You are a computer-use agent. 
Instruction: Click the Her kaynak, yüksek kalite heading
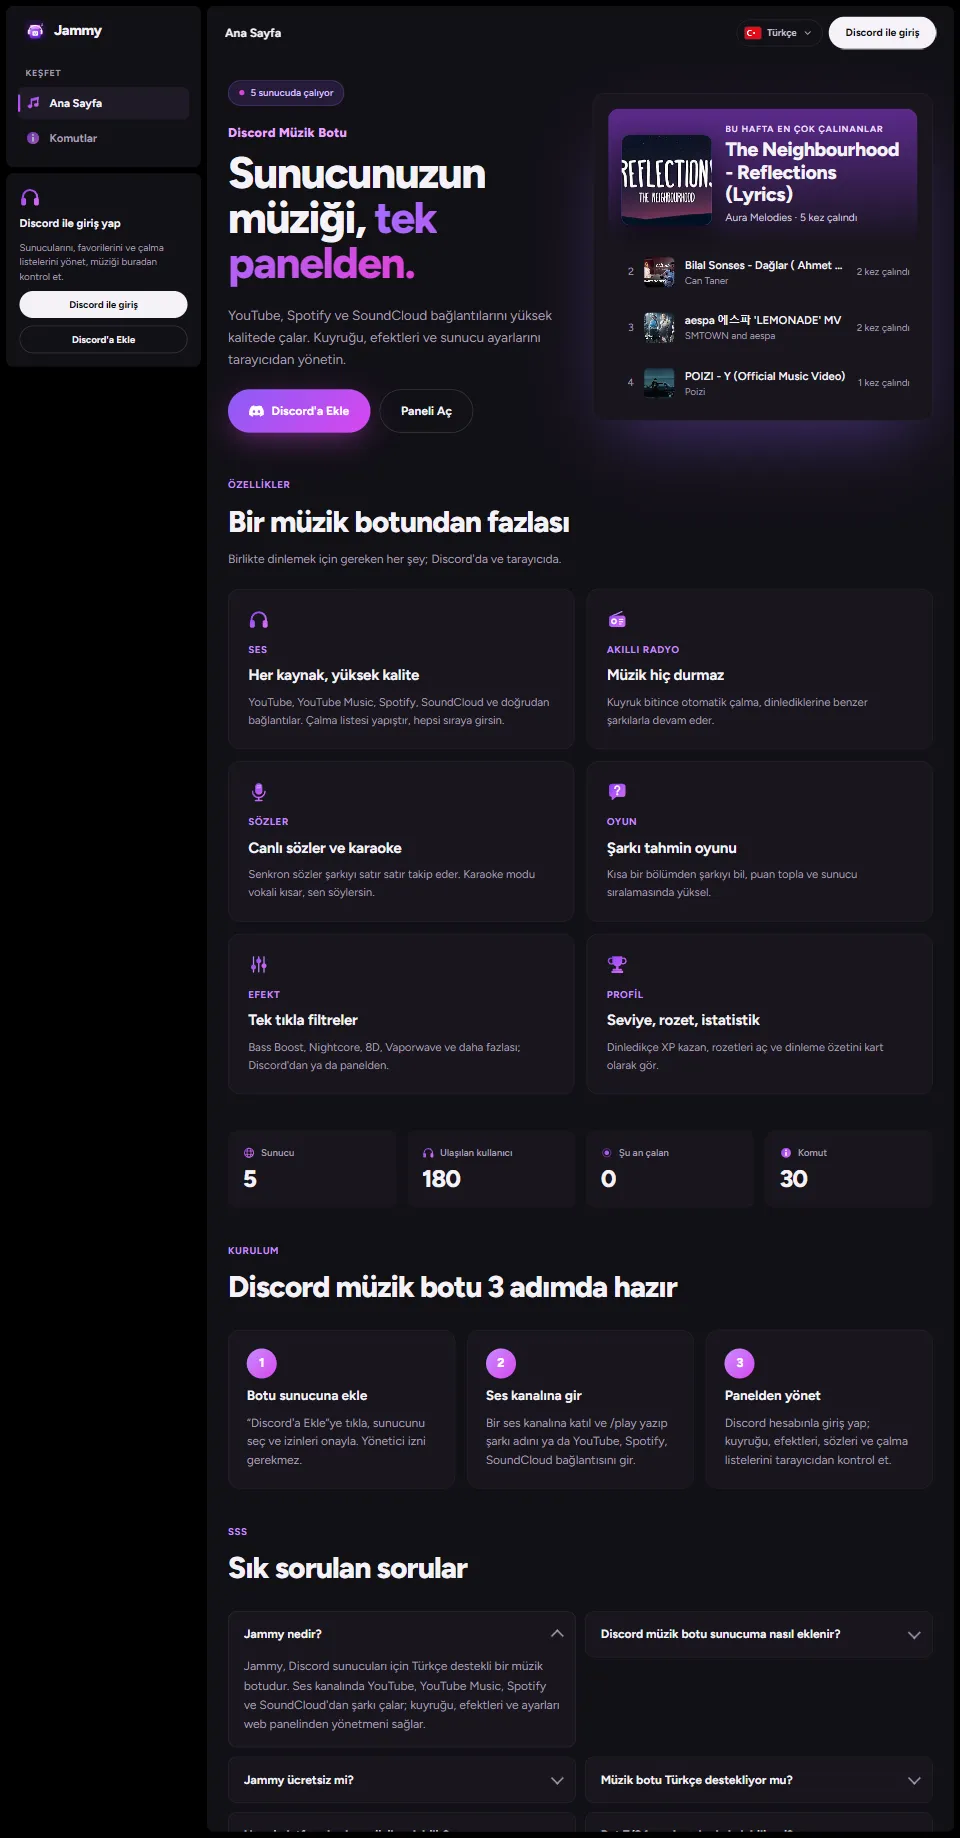point(334,675)
